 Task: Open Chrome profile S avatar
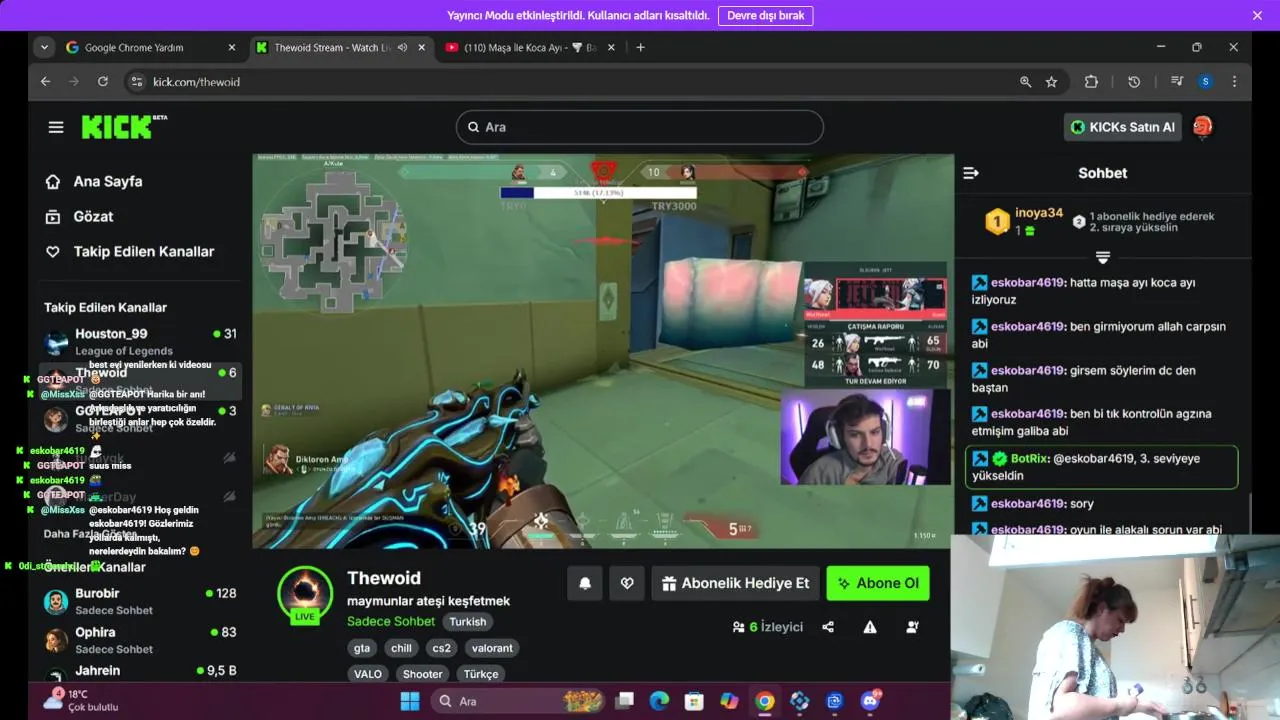coord(1206,82)
